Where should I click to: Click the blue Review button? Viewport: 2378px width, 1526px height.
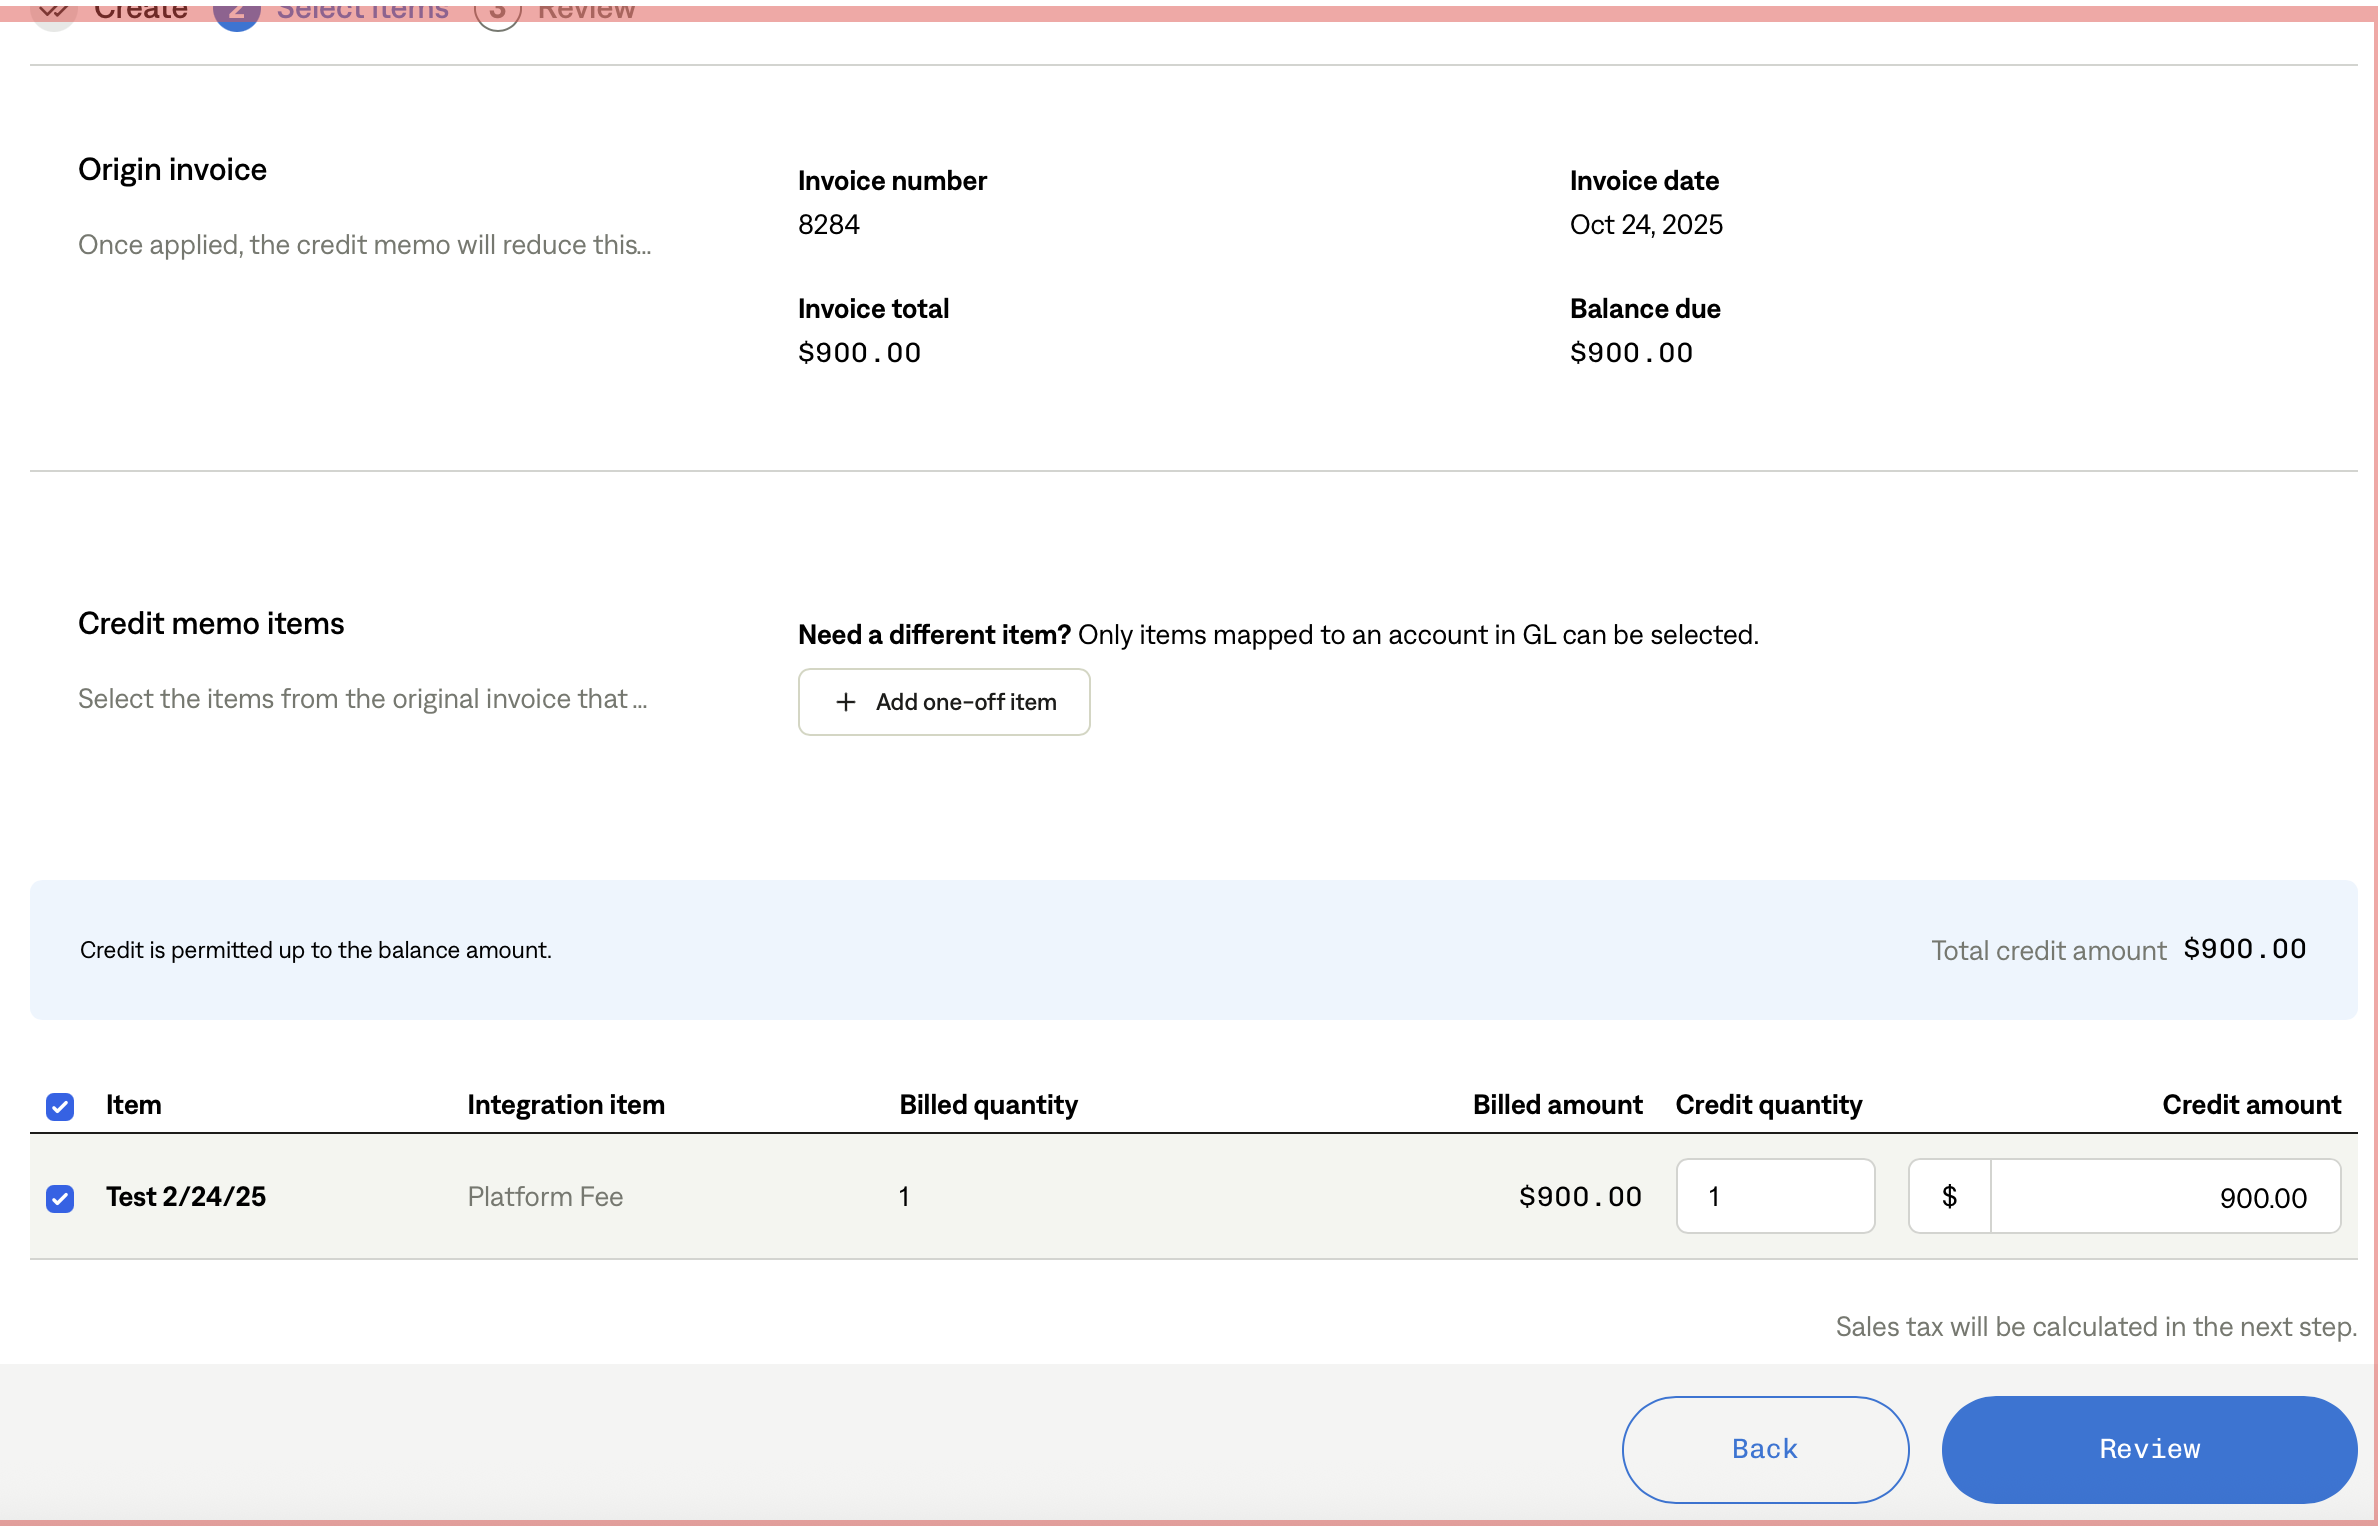pyautogui.click(x=2149, y=1449)
